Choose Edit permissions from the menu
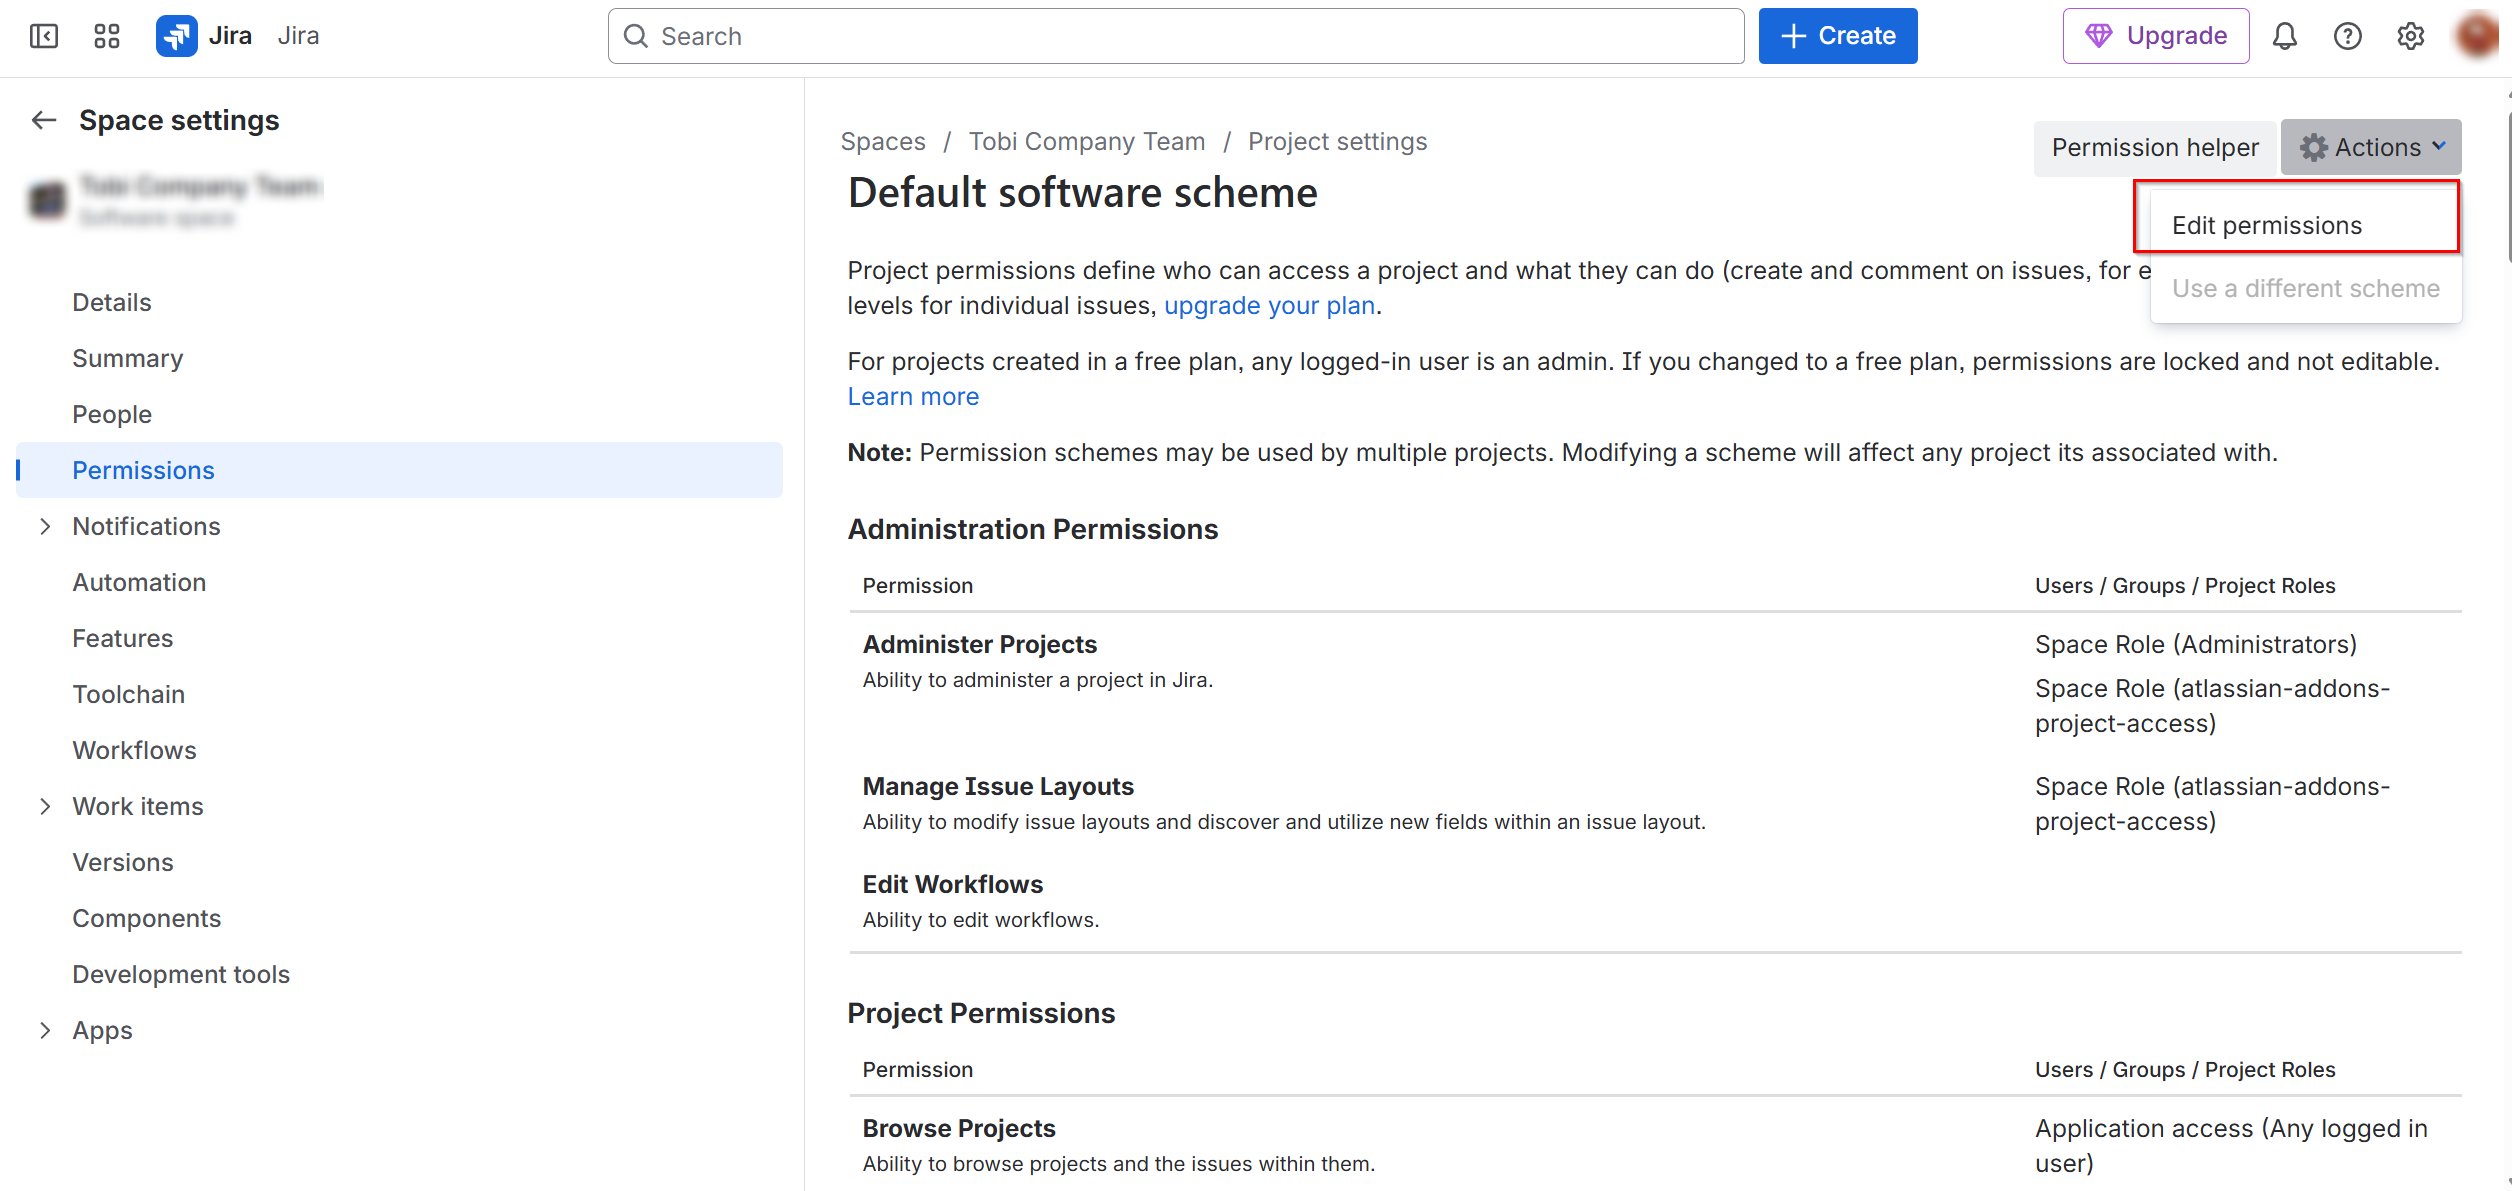 (2267, 225)
